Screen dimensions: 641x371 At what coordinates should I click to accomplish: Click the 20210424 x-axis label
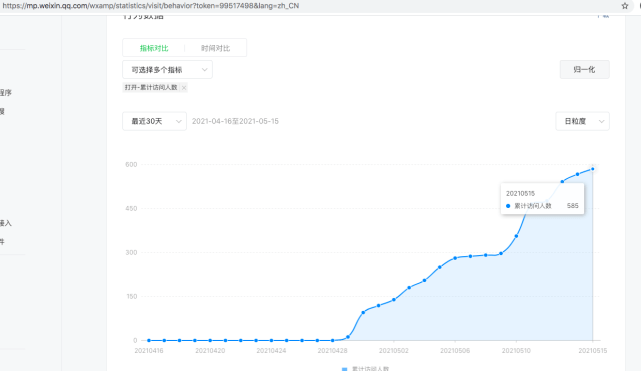point(271,351)
